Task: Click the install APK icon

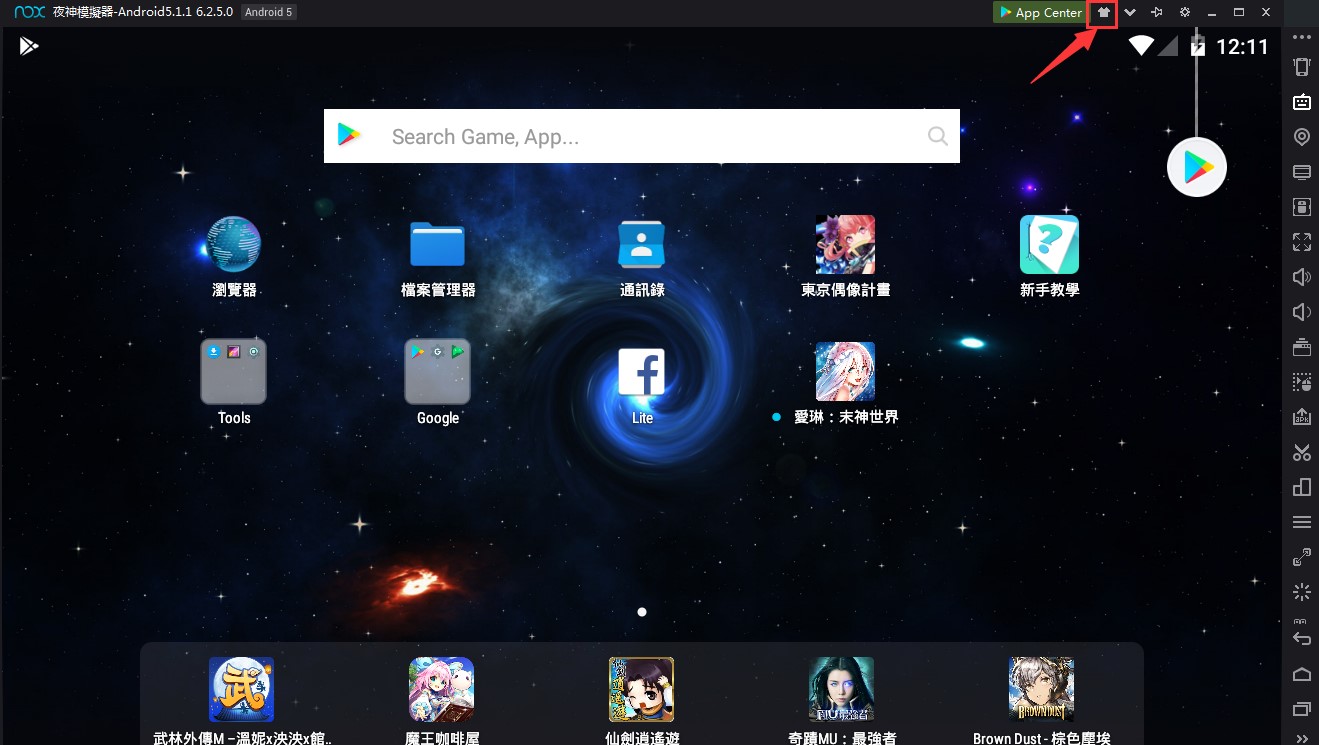Action: coord(1302,417)
